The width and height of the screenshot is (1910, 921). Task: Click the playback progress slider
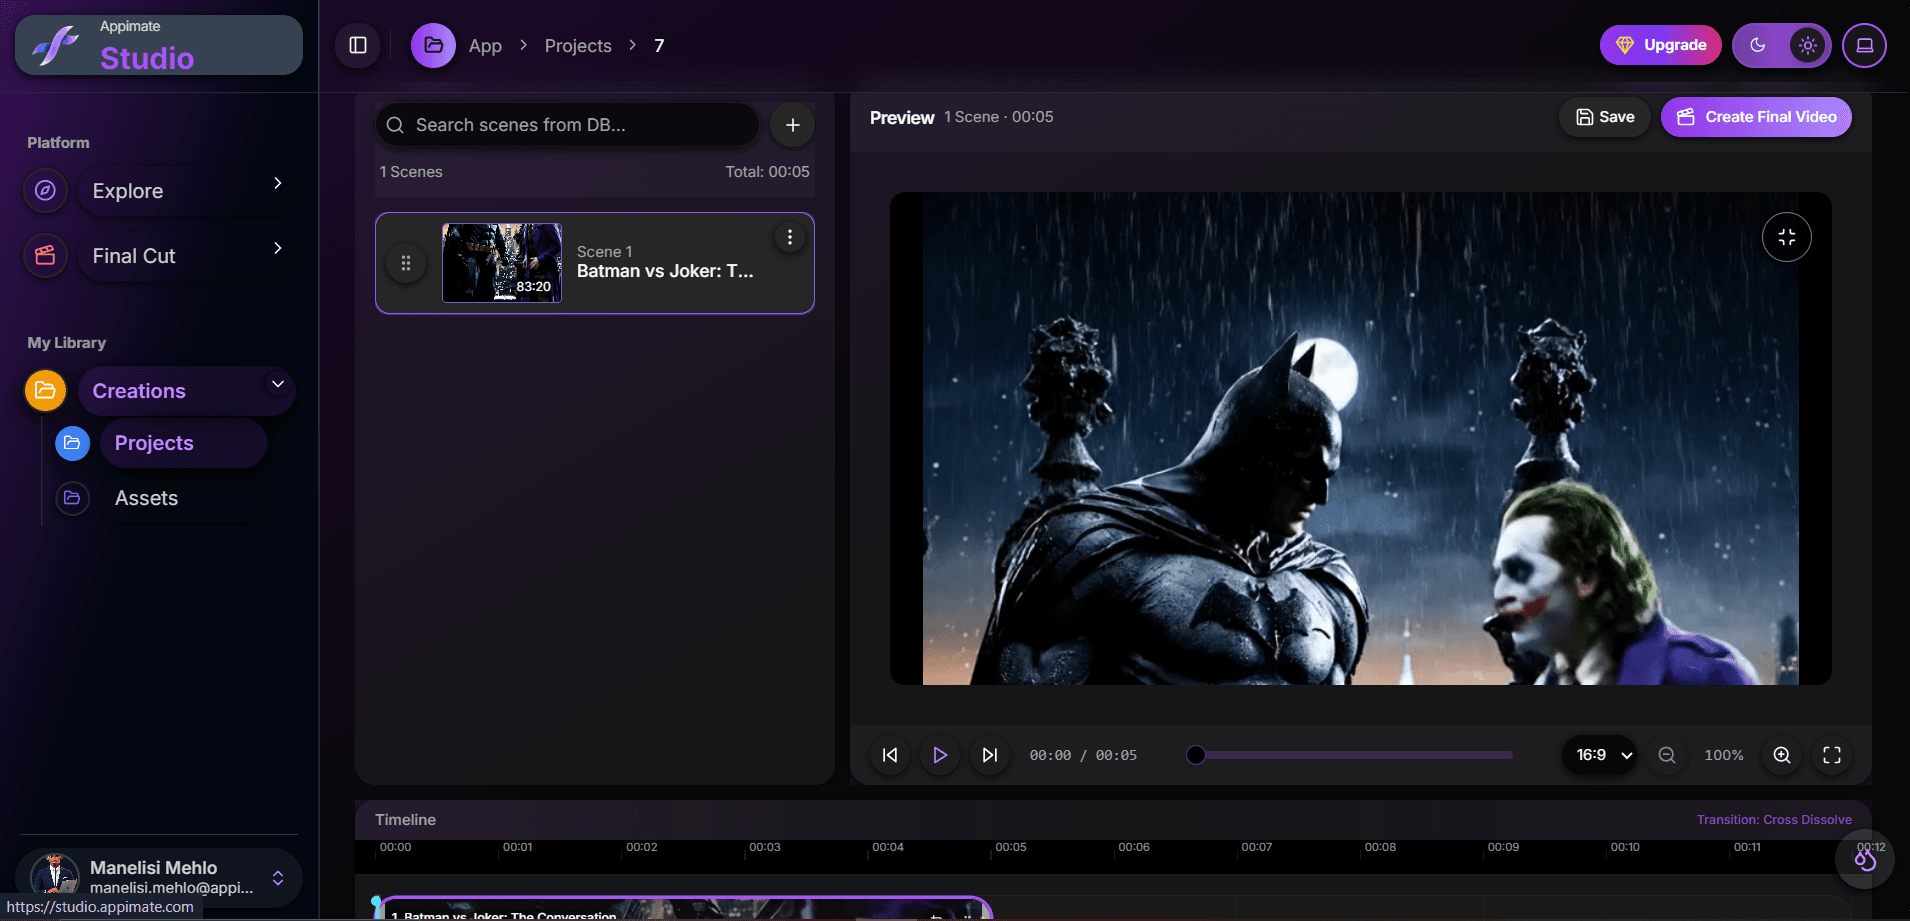click(x=1350, y=755)
